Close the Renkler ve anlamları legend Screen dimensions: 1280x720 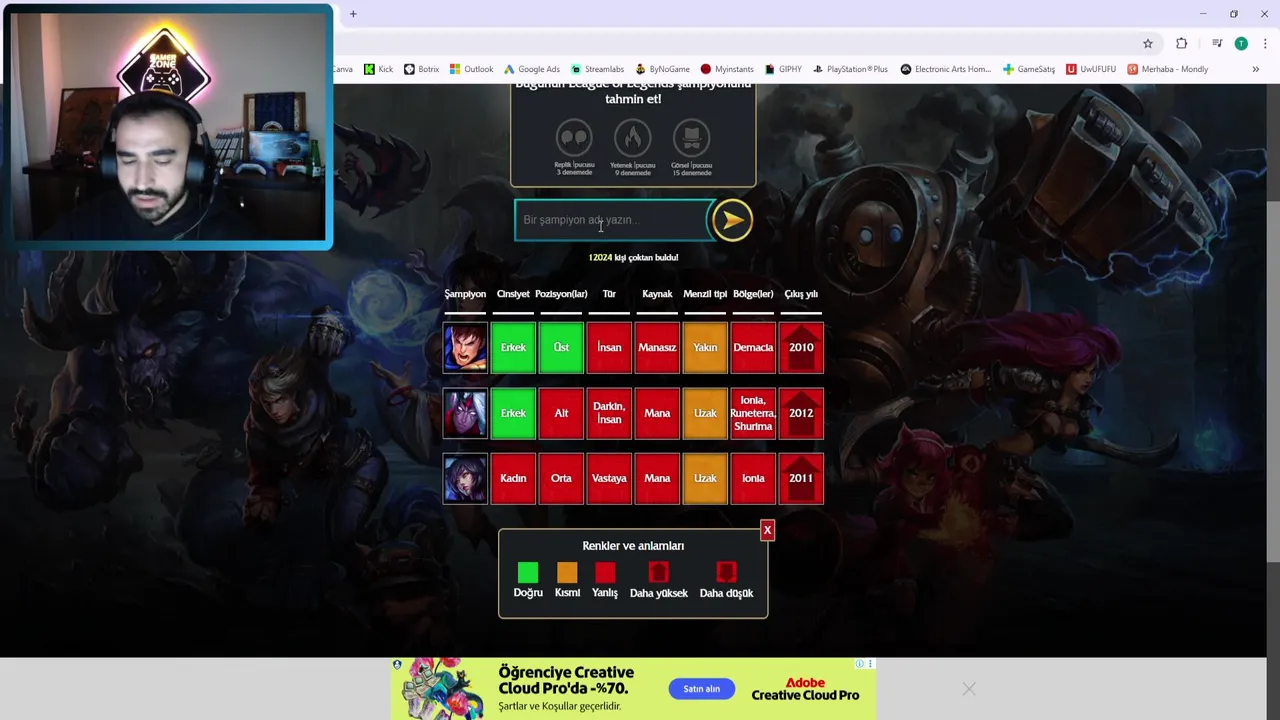[767, 530]
